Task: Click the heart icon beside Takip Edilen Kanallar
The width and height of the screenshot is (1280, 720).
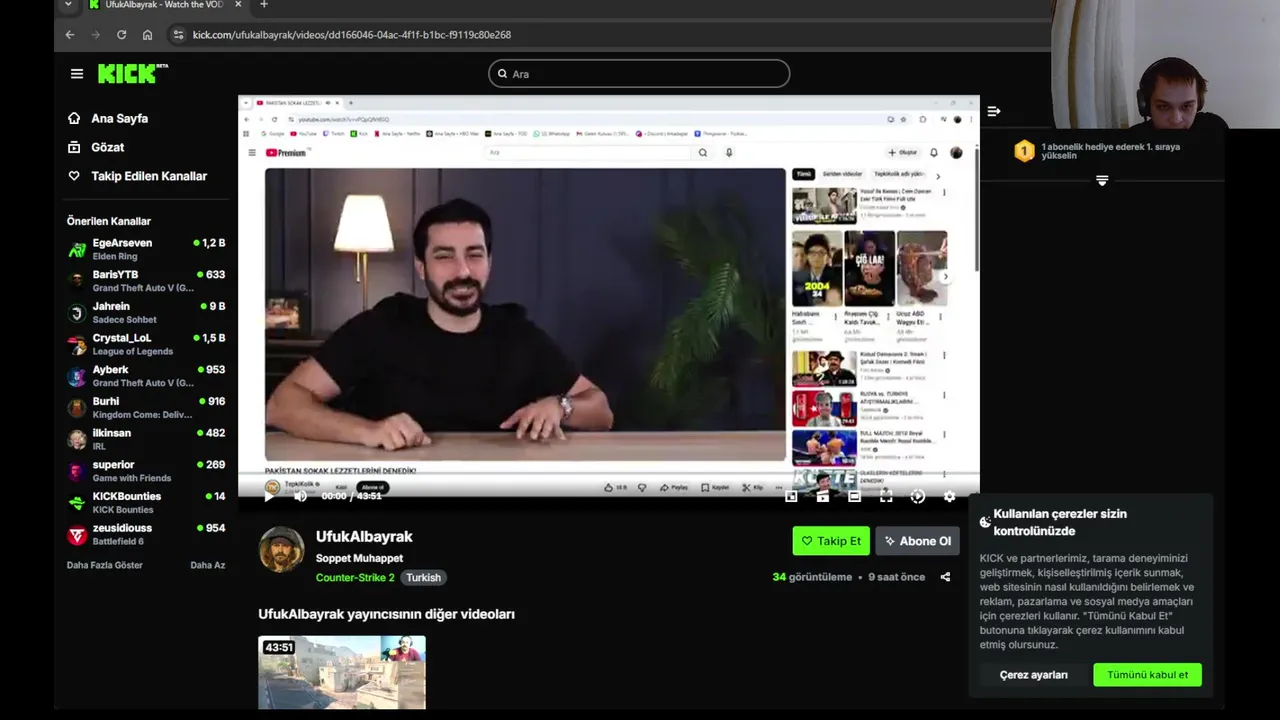Action: click(74, 176)
